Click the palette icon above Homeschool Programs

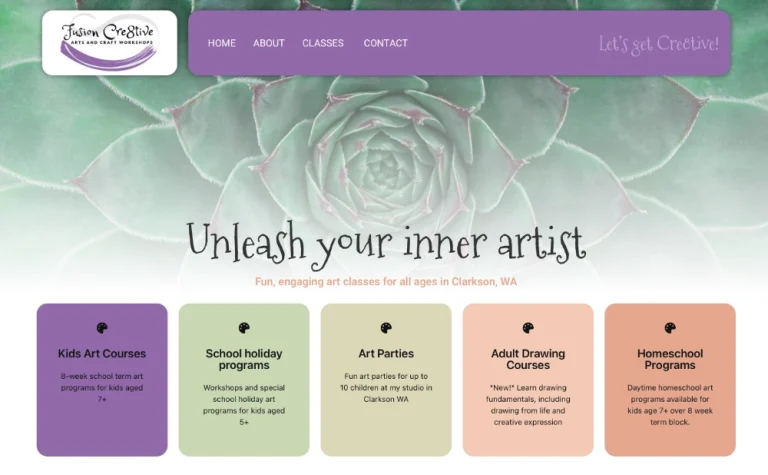670,328
